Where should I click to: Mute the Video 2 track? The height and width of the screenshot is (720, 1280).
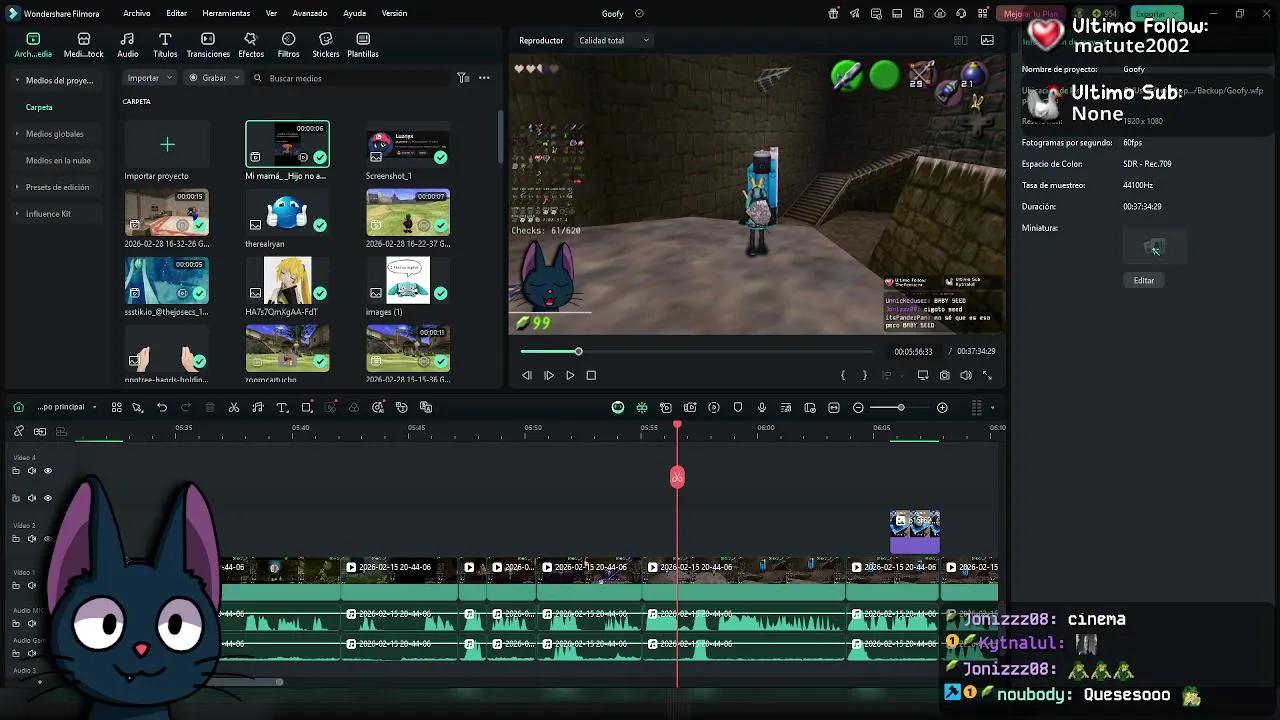pyautogui.click(x=31, y=538)
